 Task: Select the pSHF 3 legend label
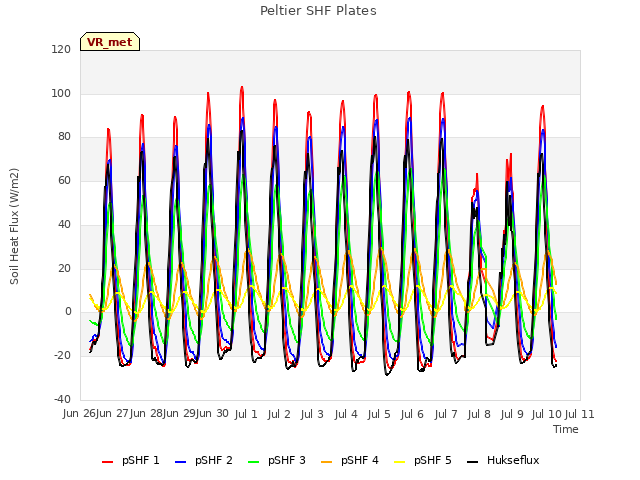coord(287,460)
